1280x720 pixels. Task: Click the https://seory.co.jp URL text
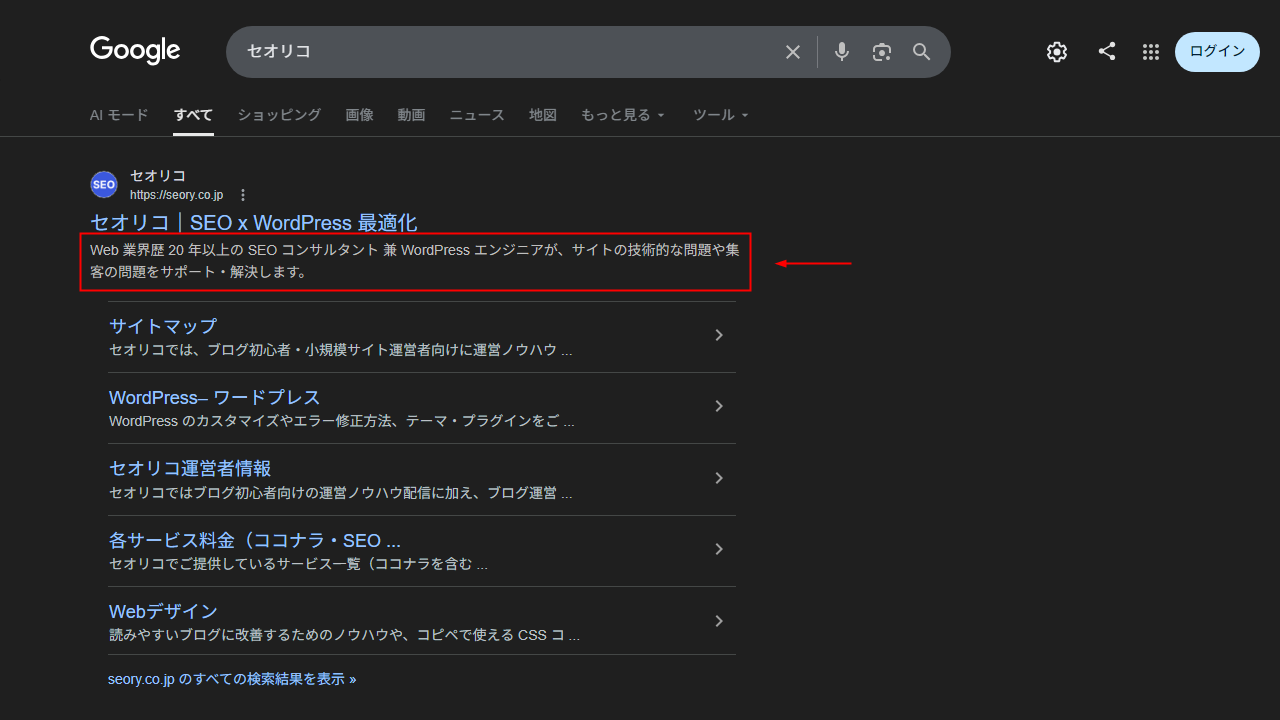click(176, 195)
